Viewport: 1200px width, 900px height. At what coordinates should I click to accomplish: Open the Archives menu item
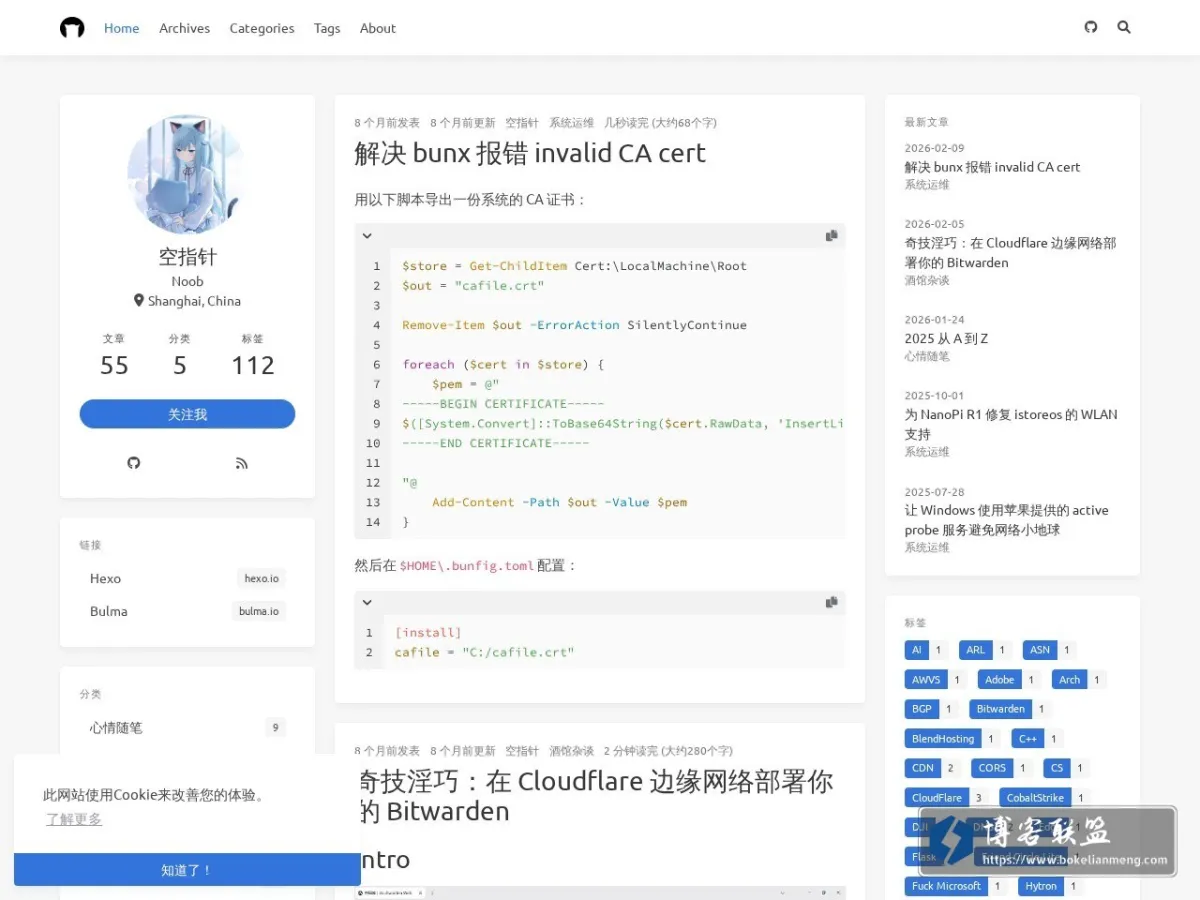185,28
